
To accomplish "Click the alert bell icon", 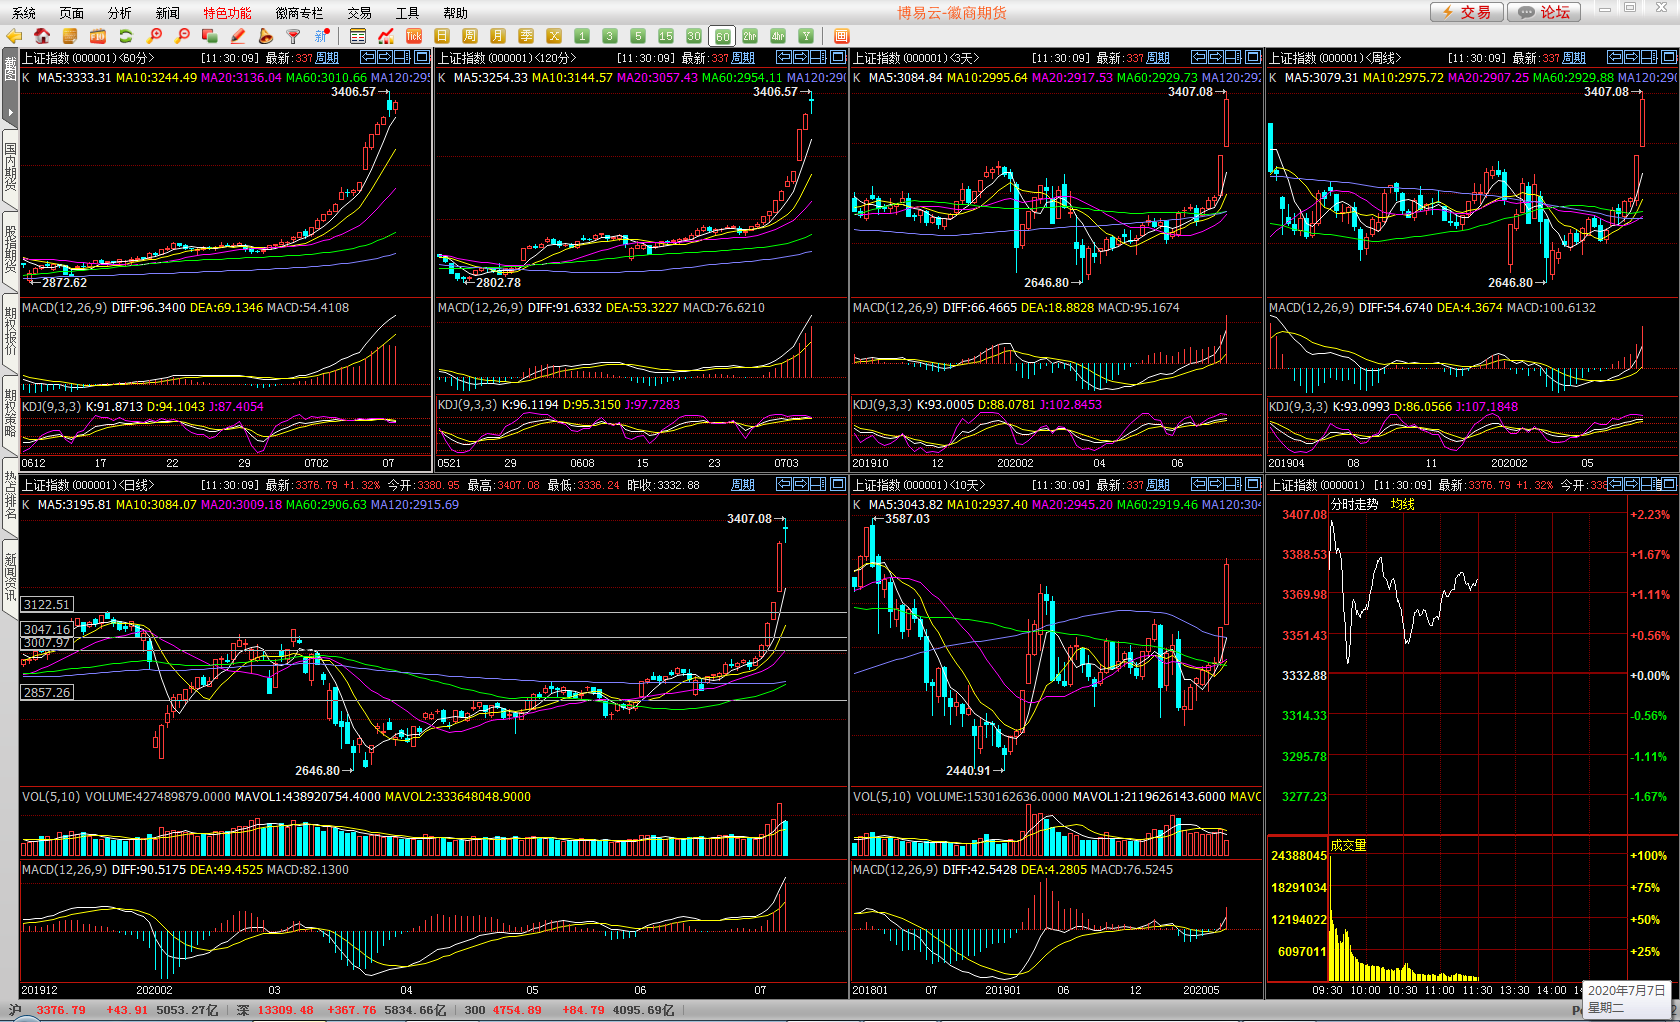I will tap(266, 36).
